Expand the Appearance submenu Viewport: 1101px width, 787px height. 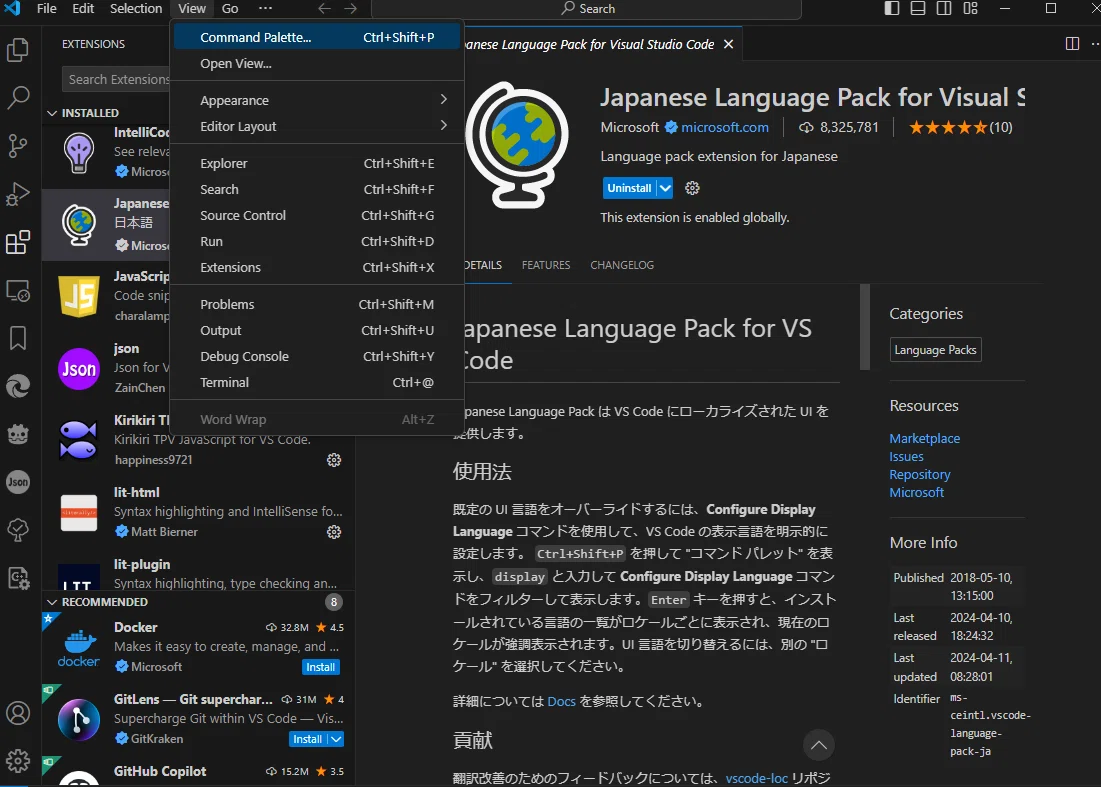coord(317,100)
